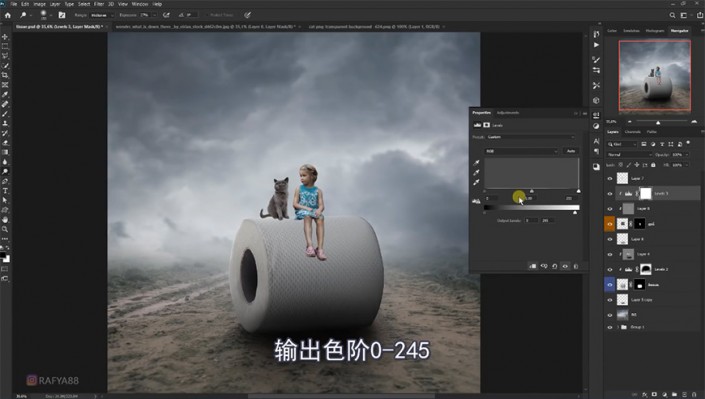Image resolution: width=705 pixels, height=399 pixels.
Task: Switch to the Channels tab
Action: (x=633, y=132)
